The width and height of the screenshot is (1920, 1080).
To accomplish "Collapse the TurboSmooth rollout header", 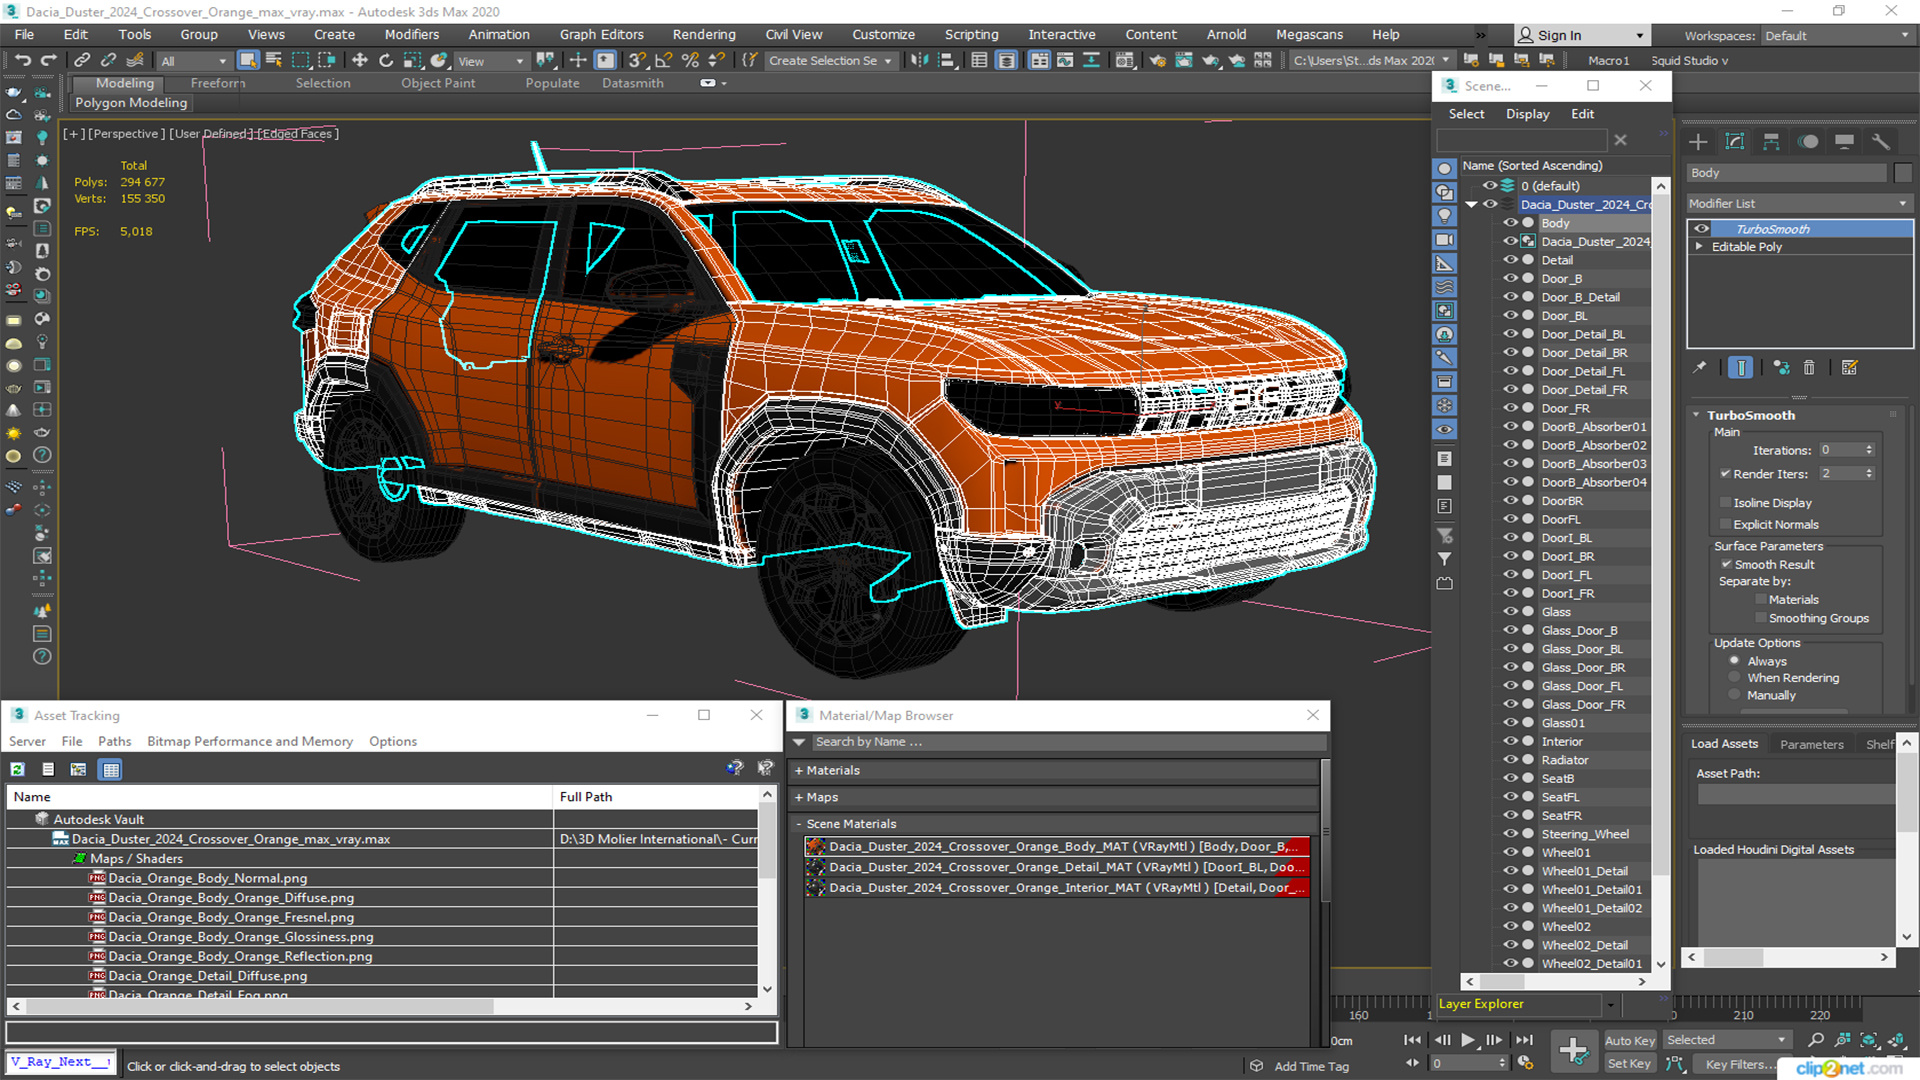I will click(1750, 415).
